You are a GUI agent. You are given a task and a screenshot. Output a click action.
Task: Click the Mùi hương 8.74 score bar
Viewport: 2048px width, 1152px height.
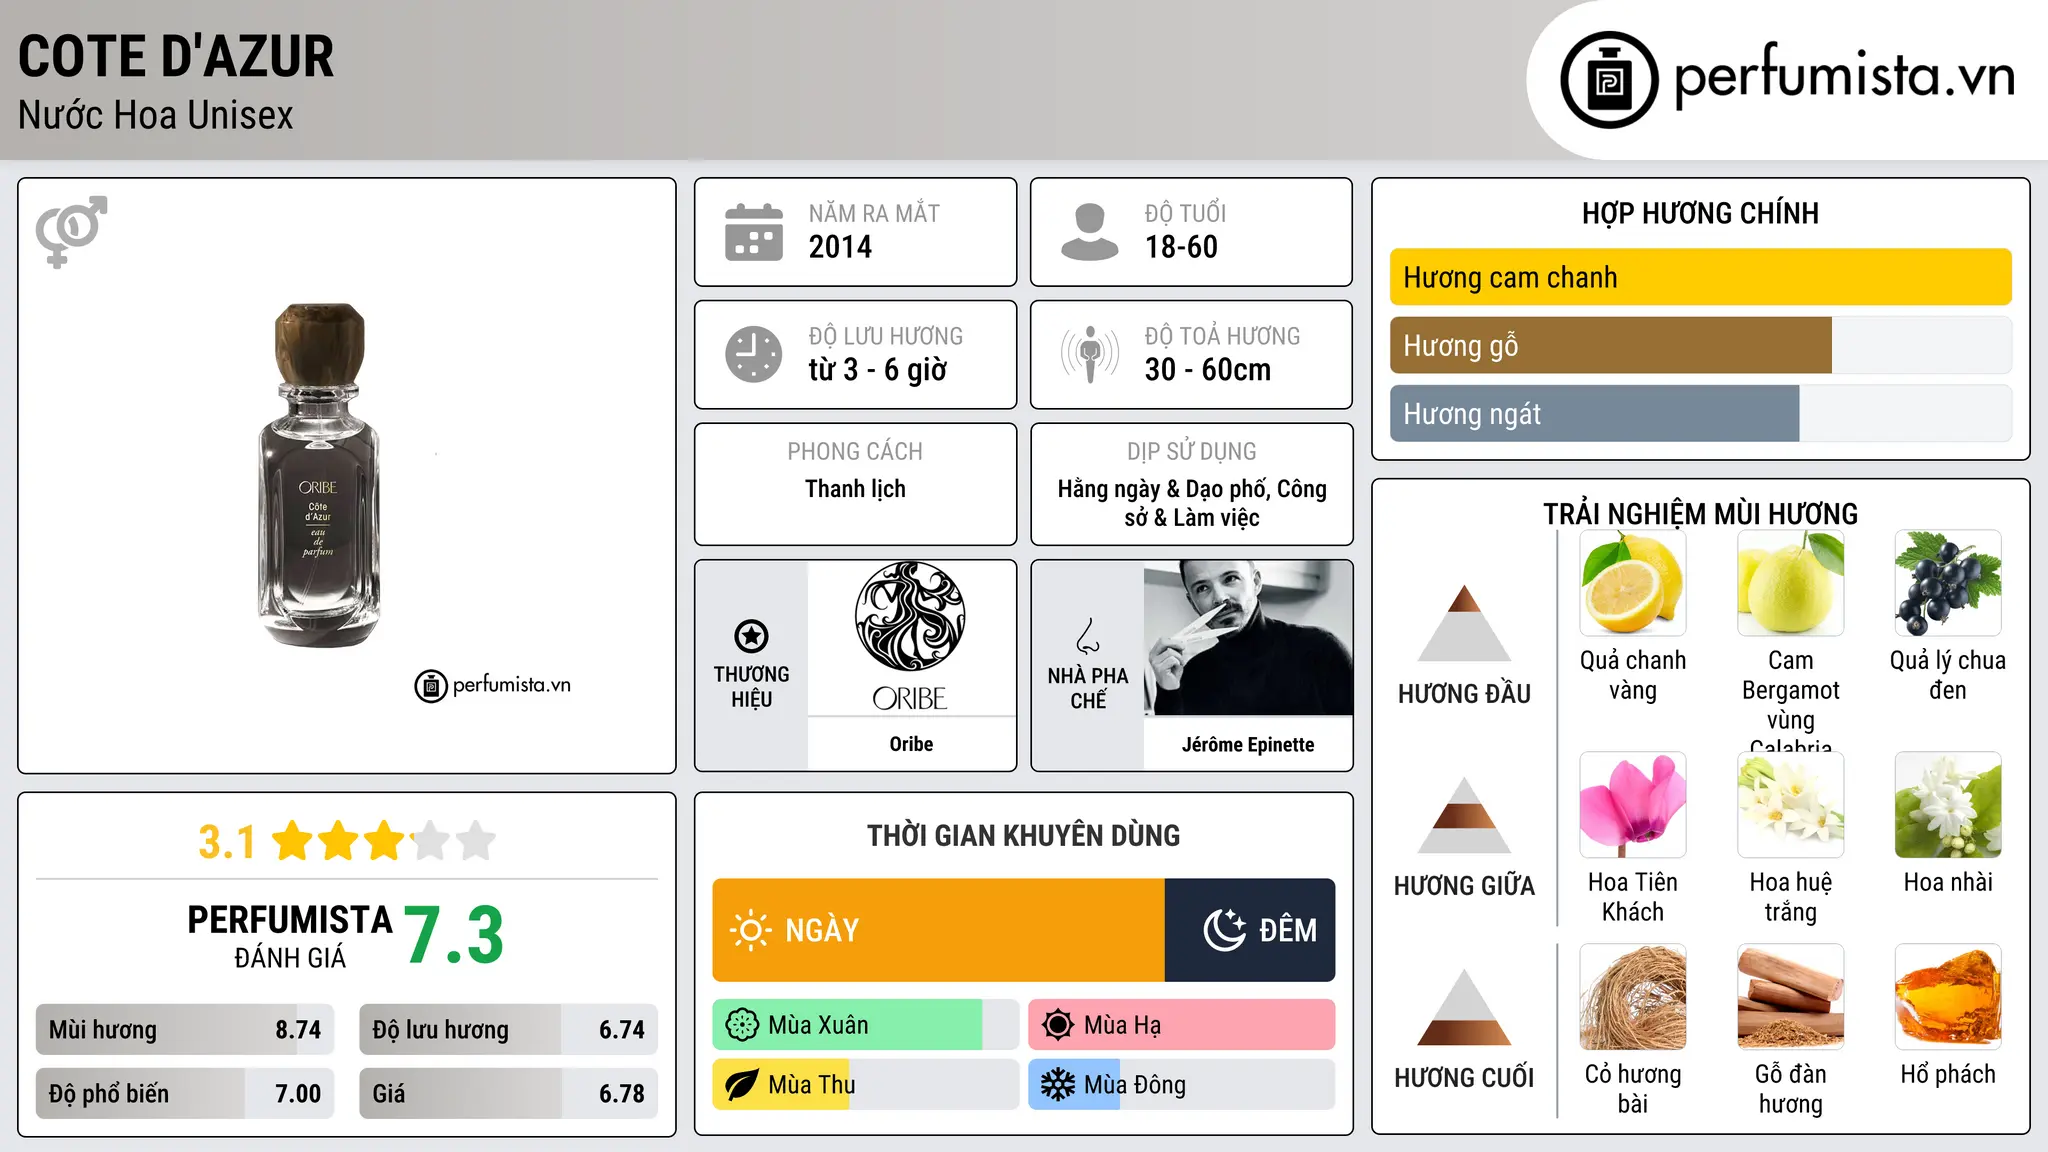[185, 1030]
